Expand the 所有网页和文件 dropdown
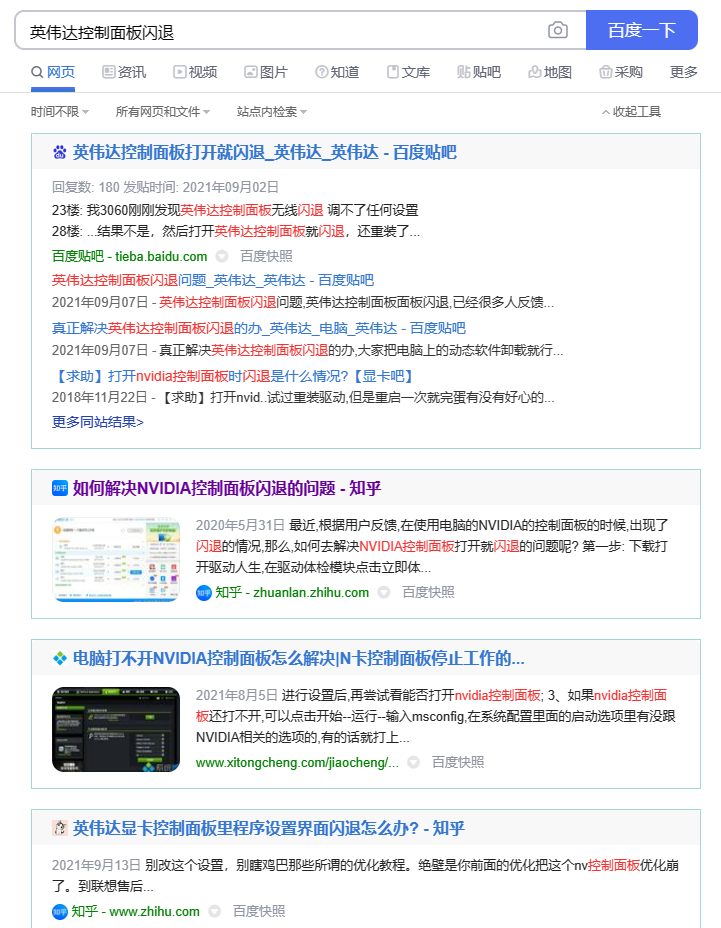 [x=163, y=112]
